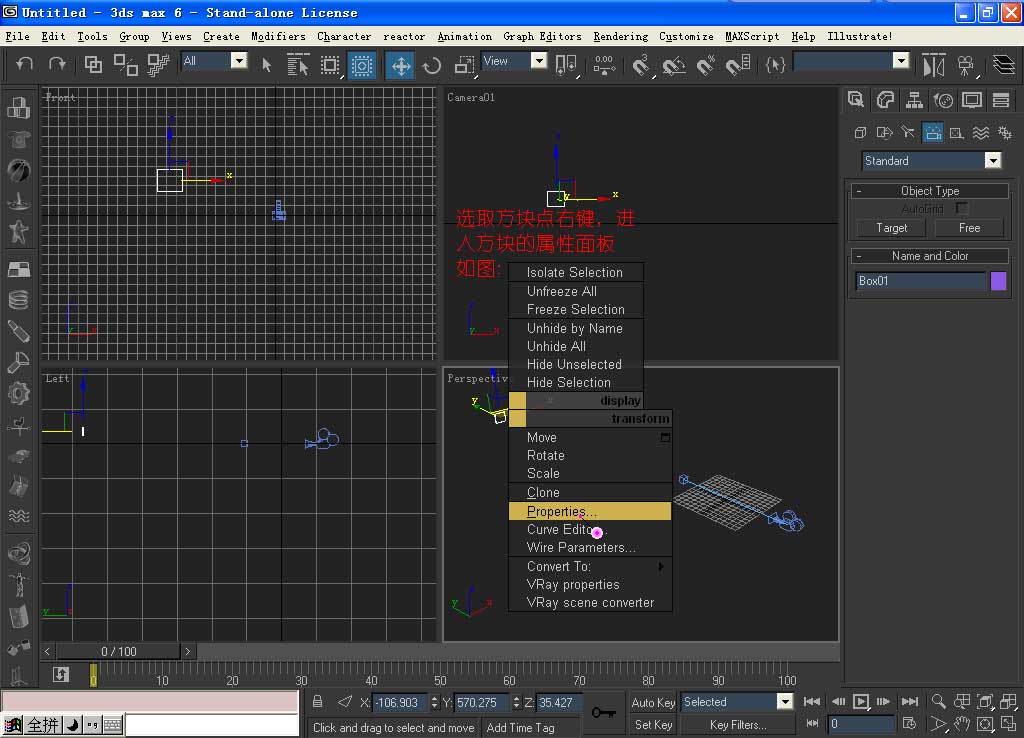Click the purple object color swatch
Viewport: 1024px width, 738px height.
(x=999, y=281)
